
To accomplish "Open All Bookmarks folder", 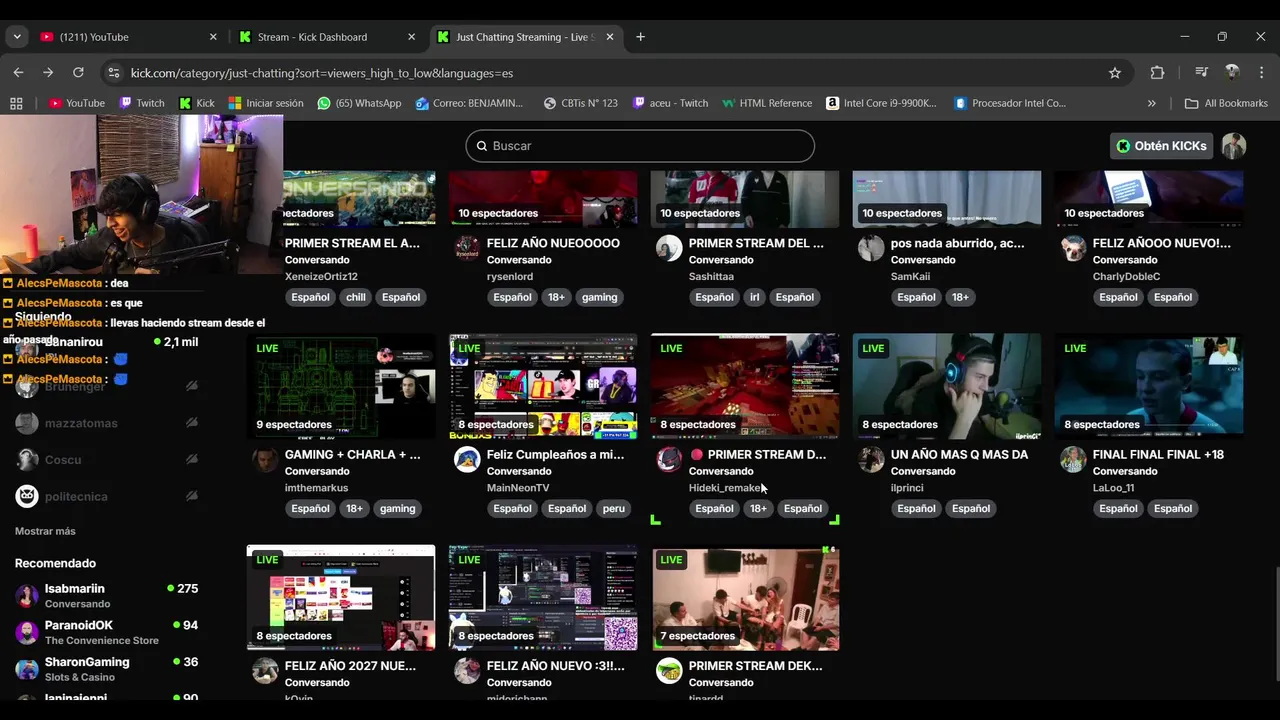I will (1226, 103).
